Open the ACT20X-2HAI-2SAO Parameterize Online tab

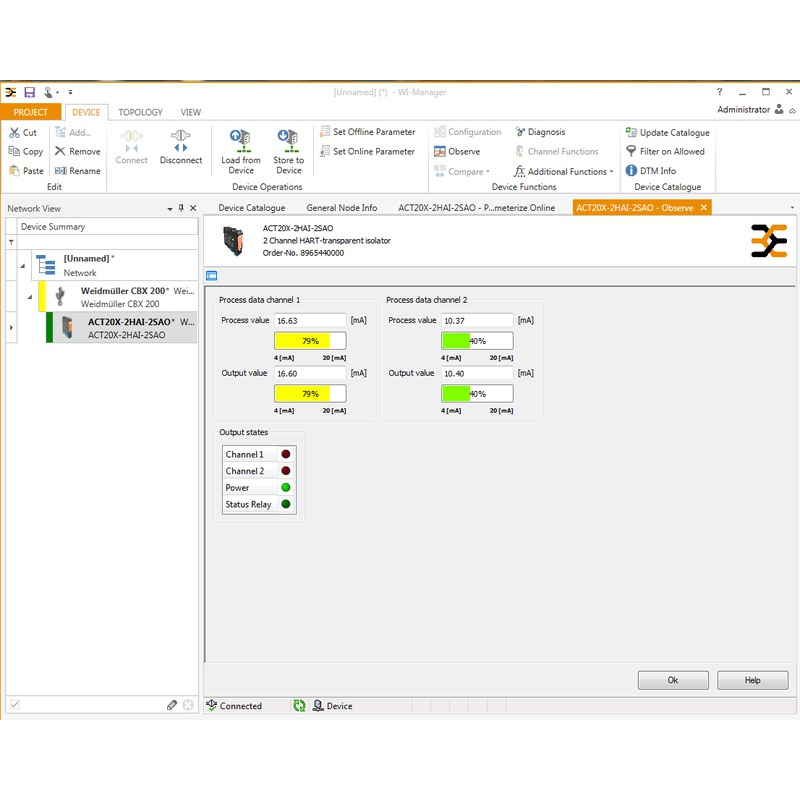[477, 208]
